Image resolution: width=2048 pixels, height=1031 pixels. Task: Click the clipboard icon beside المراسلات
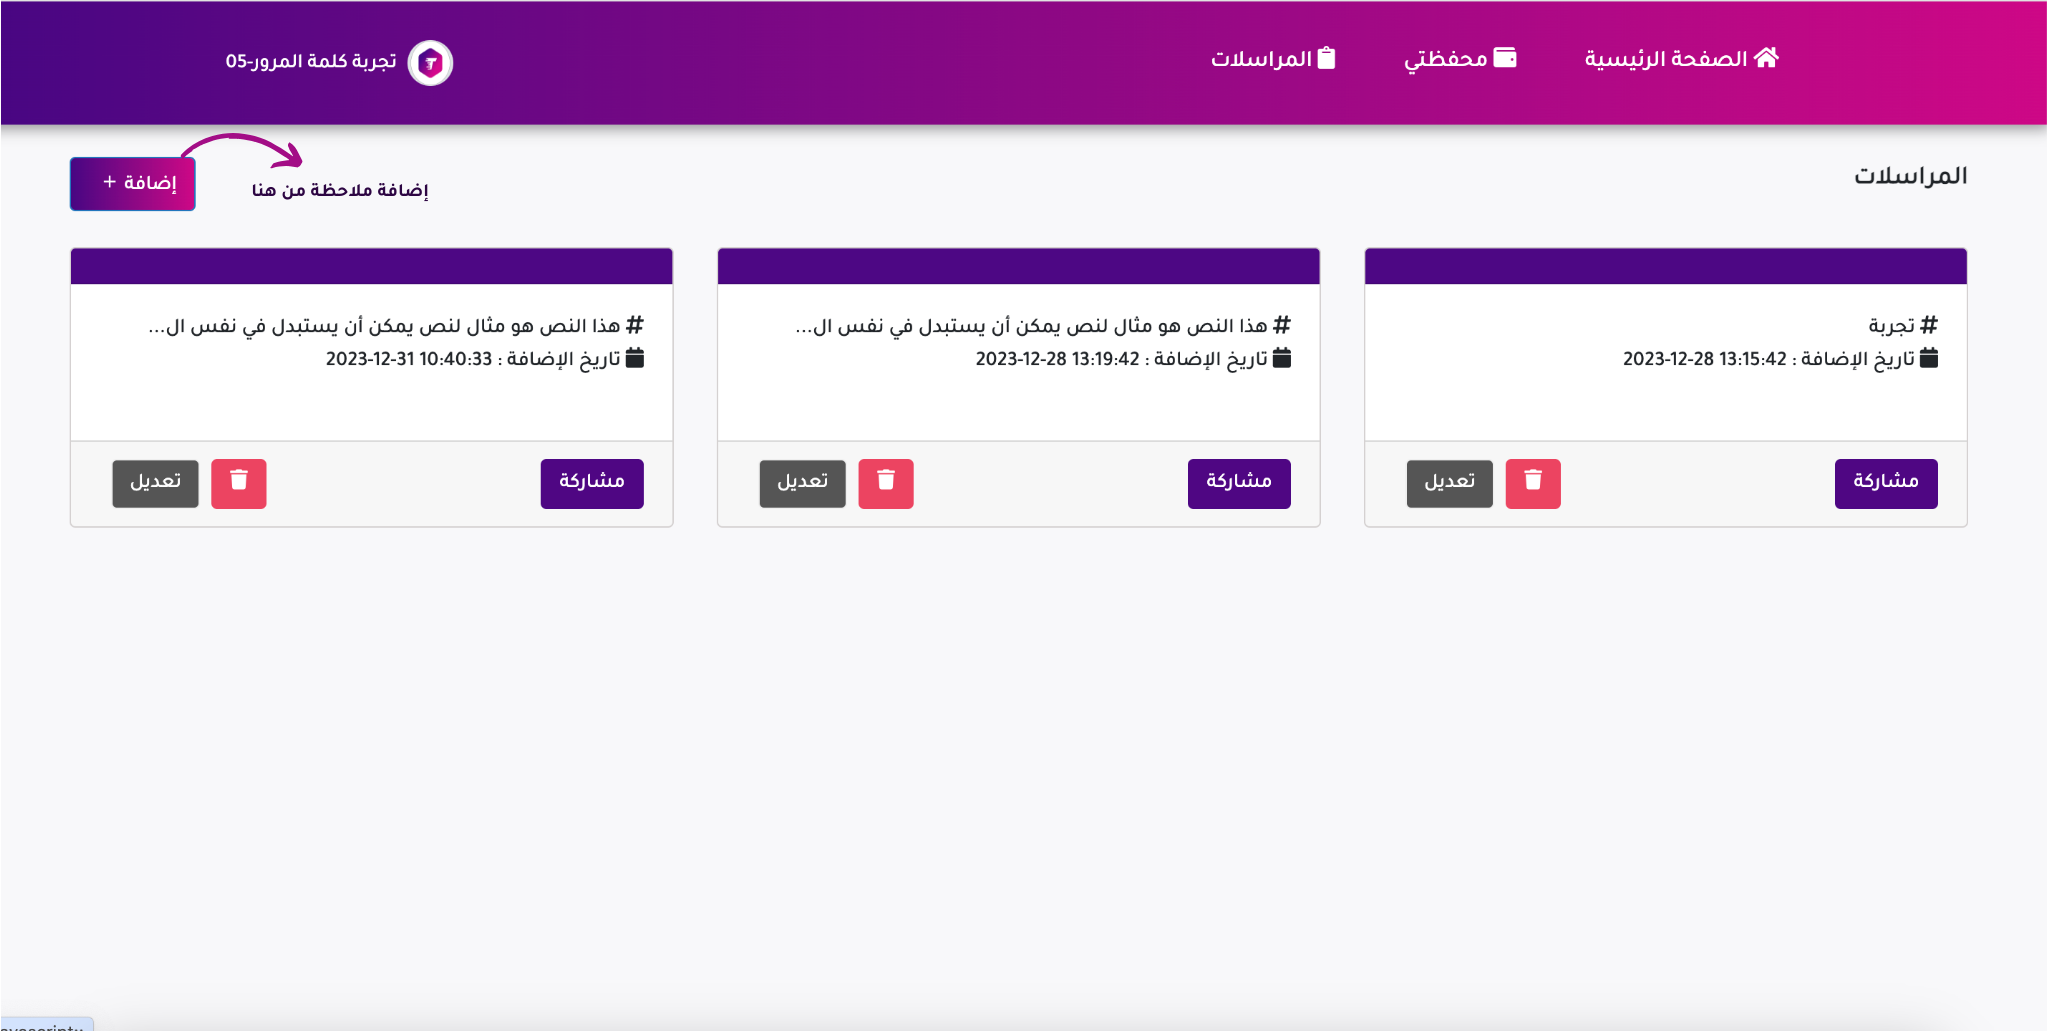point(1326,58)
